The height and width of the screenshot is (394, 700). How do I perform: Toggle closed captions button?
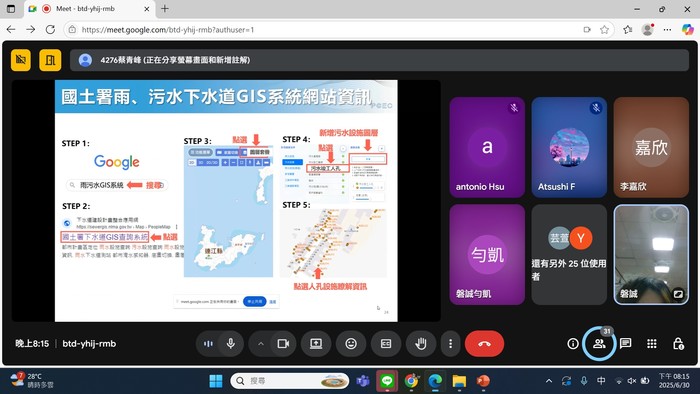tap(386, 344)
